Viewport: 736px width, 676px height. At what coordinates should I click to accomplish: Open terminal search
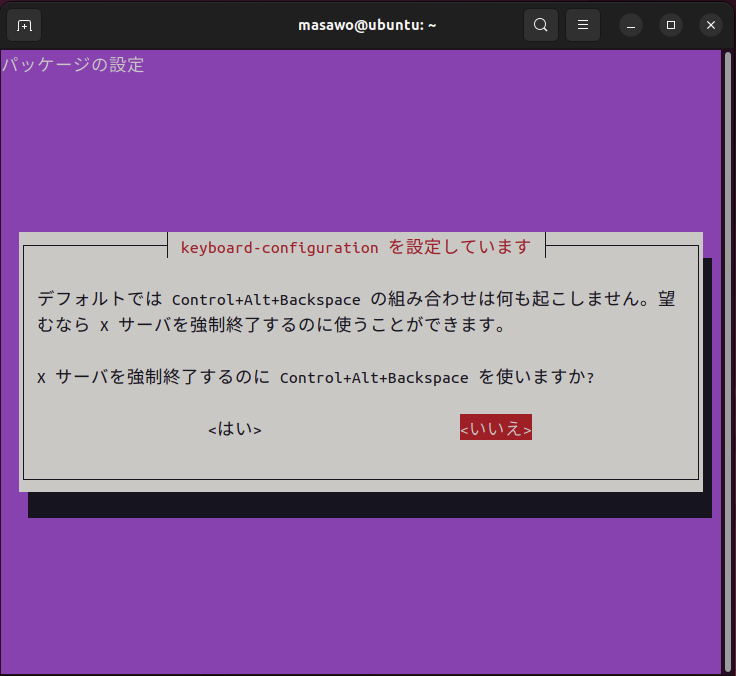[541, 25]
